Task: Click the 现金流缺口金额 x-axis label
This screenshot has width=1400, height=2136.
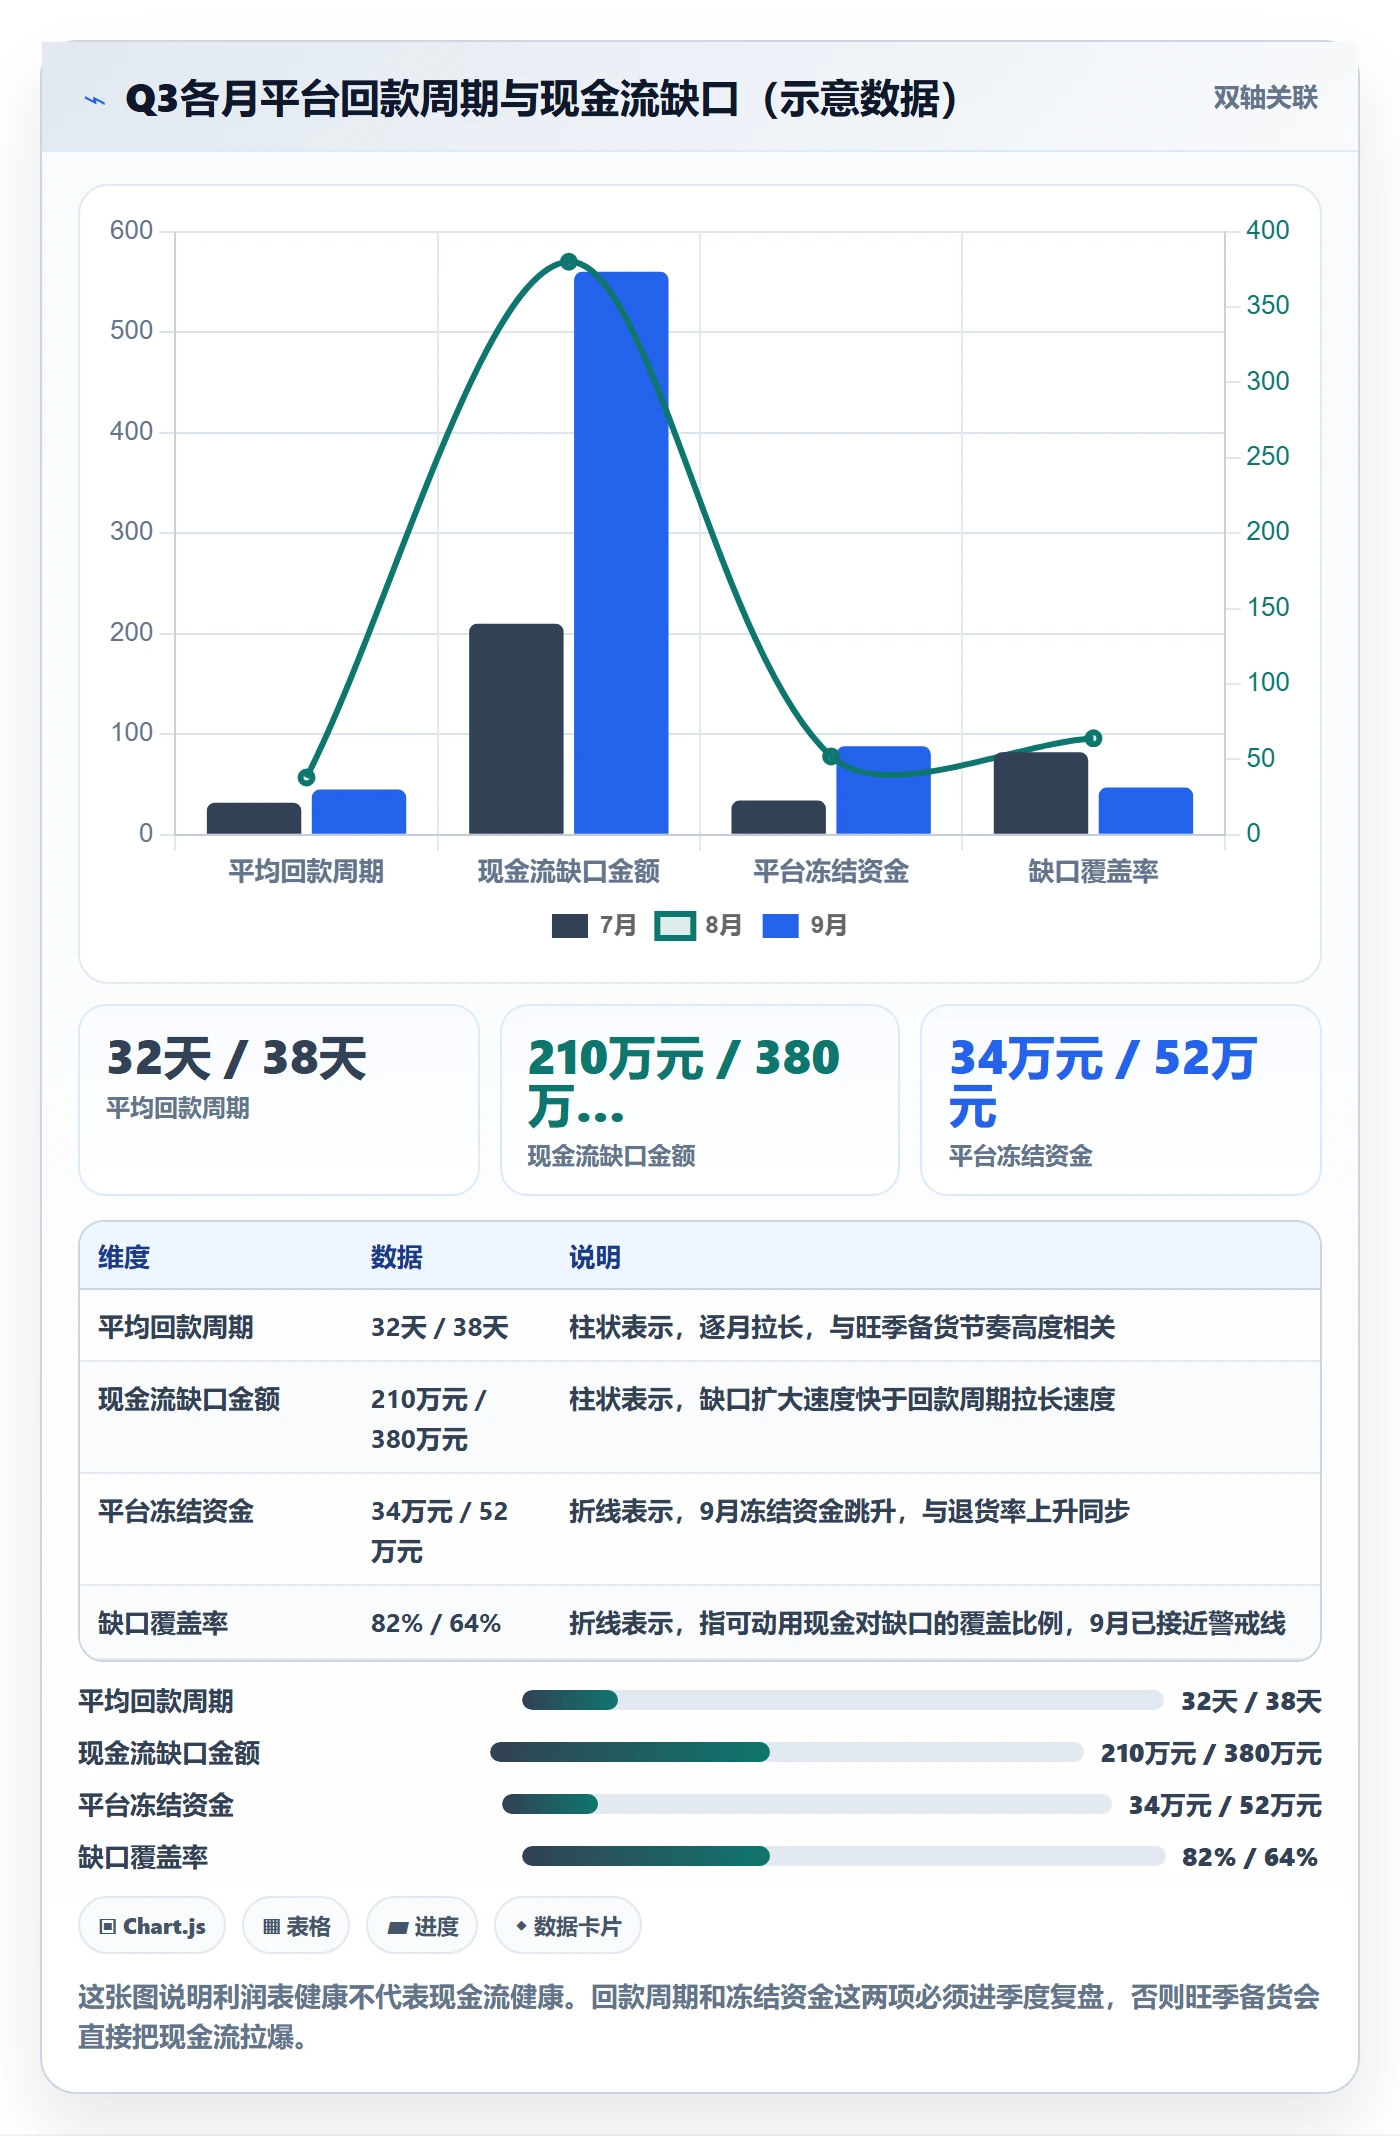Action: click(x=569, y=871)
